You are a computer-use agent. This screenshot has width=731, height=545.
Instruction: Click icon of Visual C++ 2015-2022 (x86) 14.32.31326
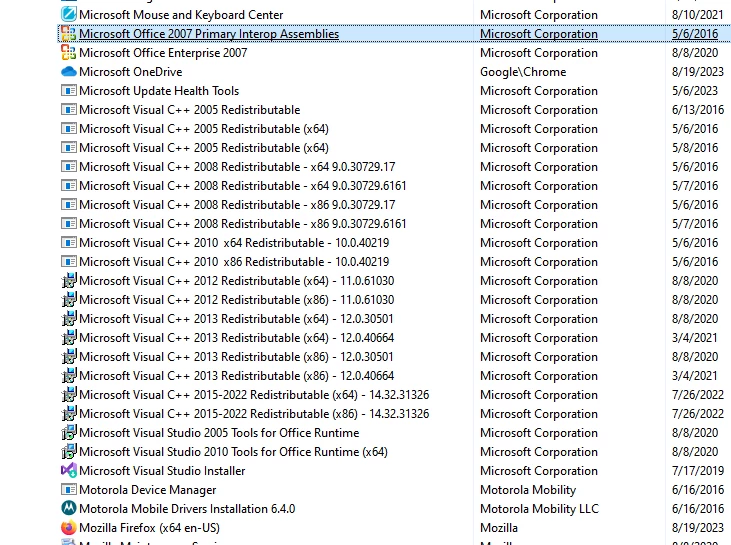click(69, 414)
